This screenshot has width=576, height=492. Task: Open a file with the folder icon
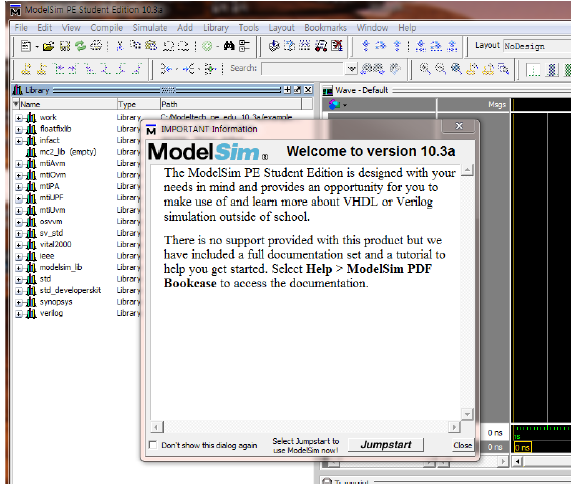point(48,46)
